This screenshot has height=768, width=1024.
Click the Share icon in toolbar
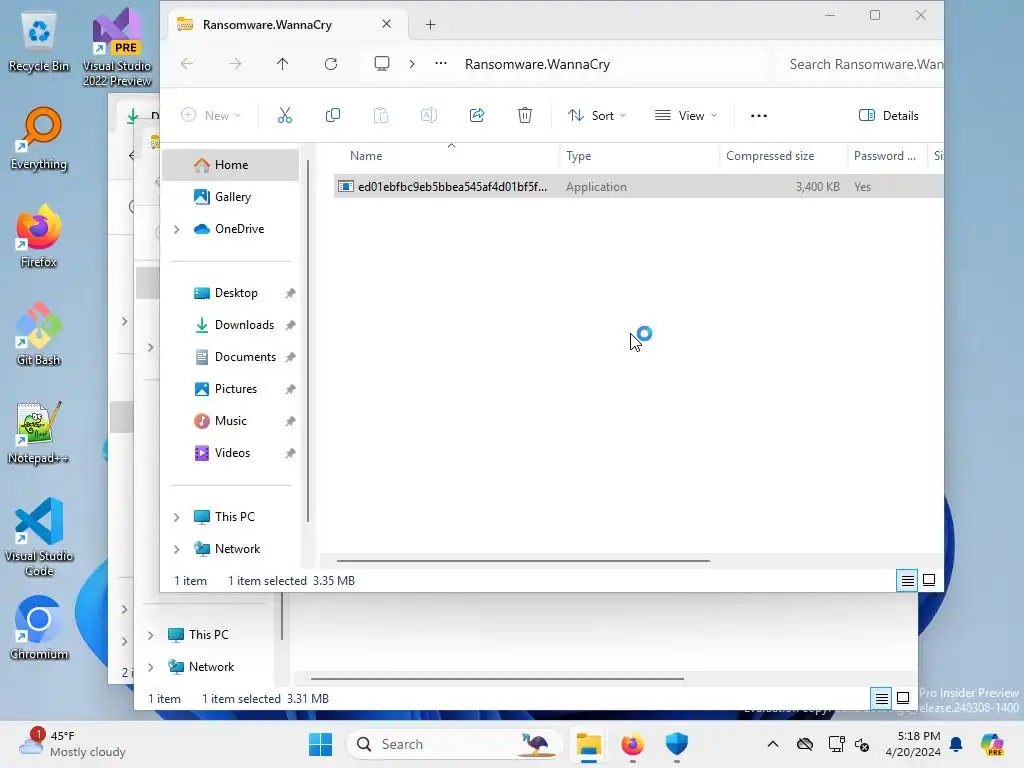click(x=477, y=116)
